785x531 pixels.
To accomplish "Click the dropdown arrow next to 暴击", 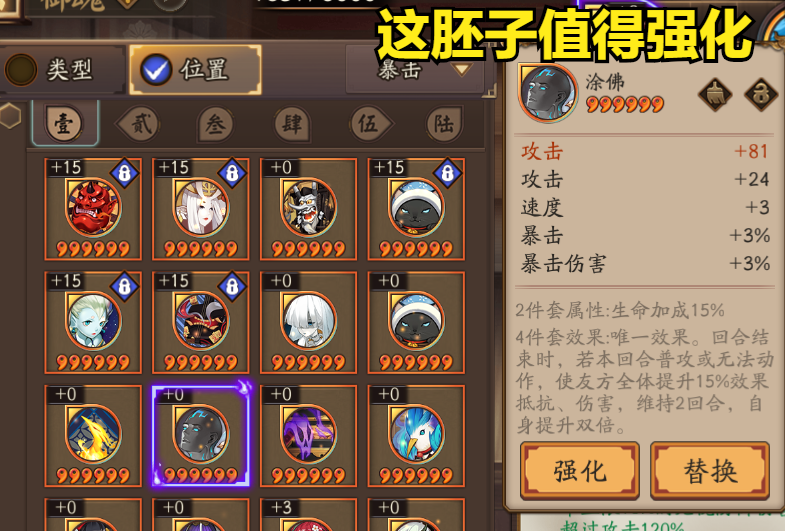I will click(x=461, y=70).
